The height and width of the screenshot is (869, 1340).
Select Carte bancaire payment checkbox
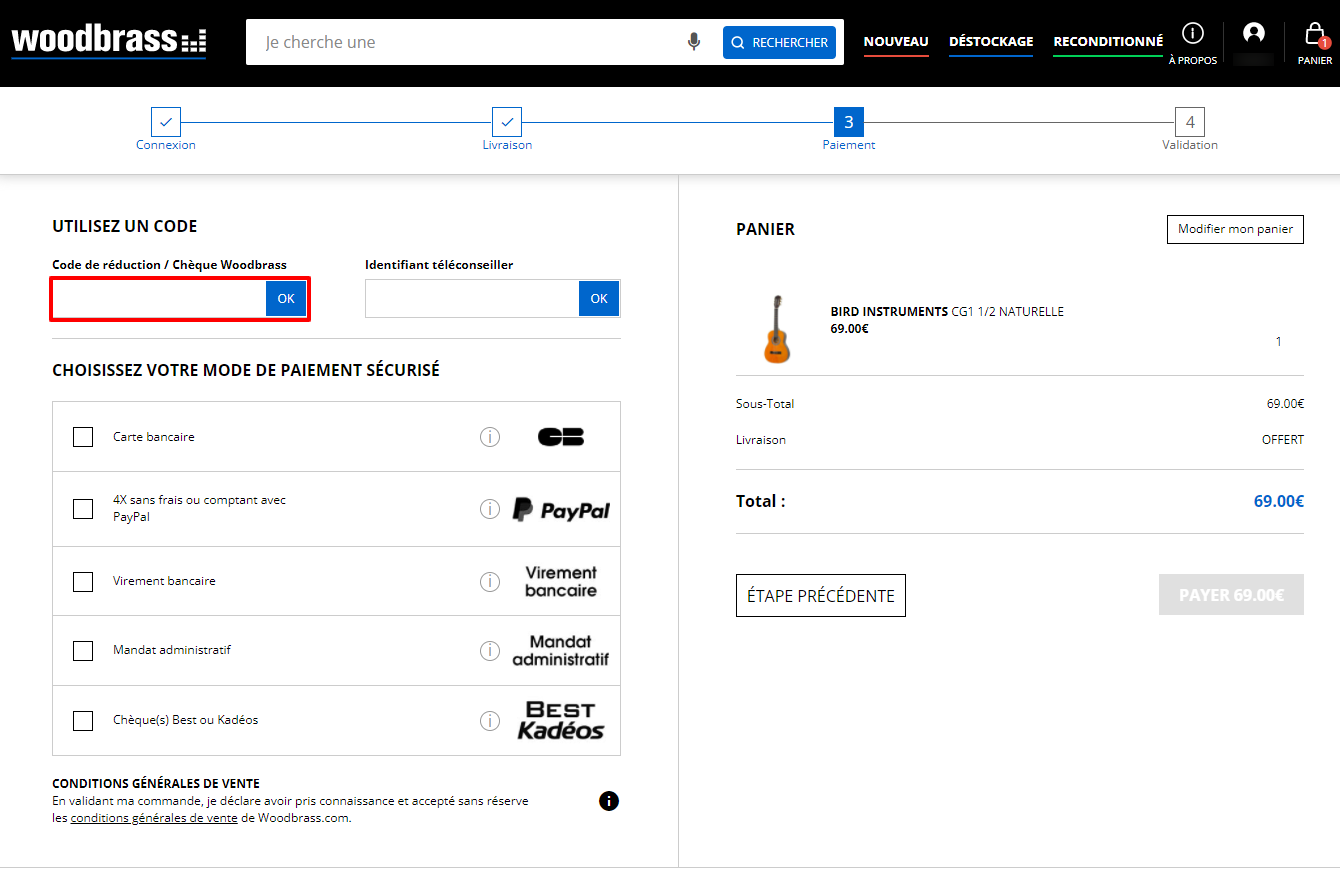(x=83, y=437)
